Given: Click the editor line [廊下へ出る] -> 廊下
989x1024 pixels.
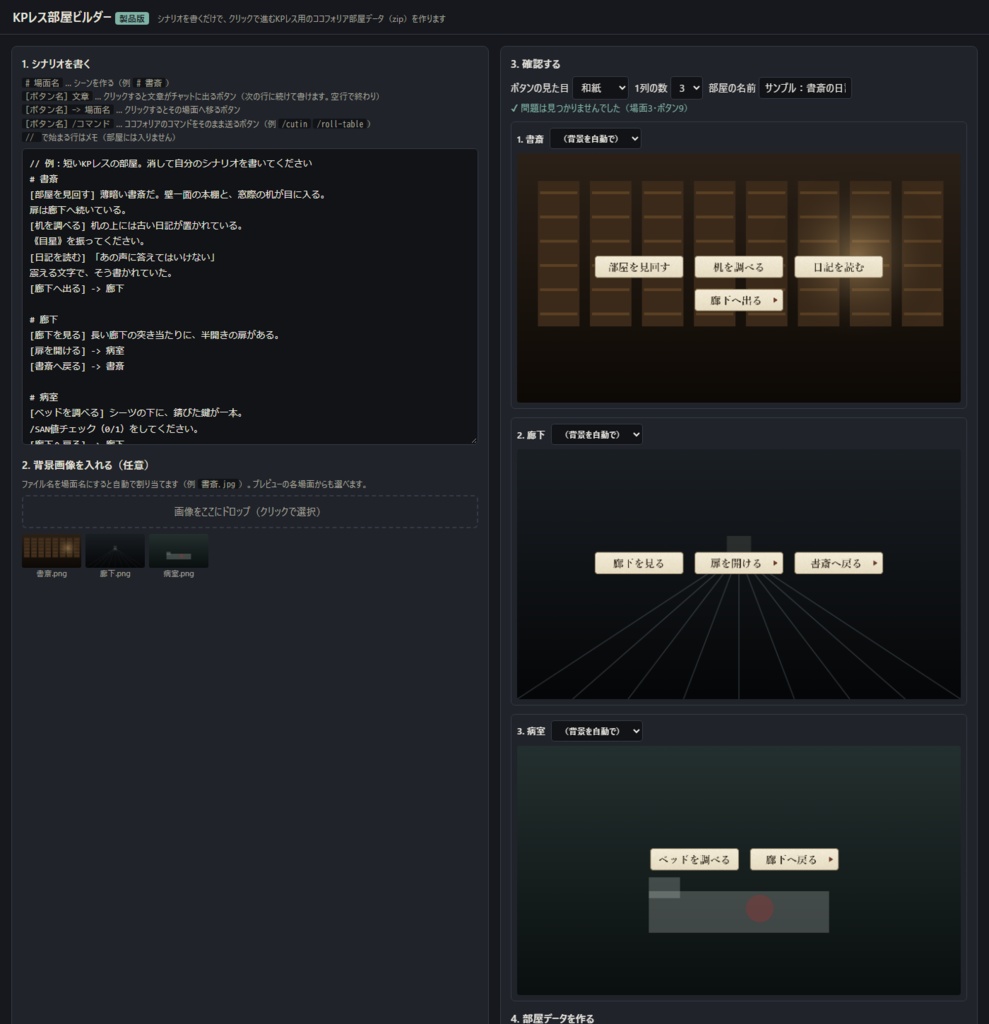Looking at the screenshot, I should tap(77, 288).
